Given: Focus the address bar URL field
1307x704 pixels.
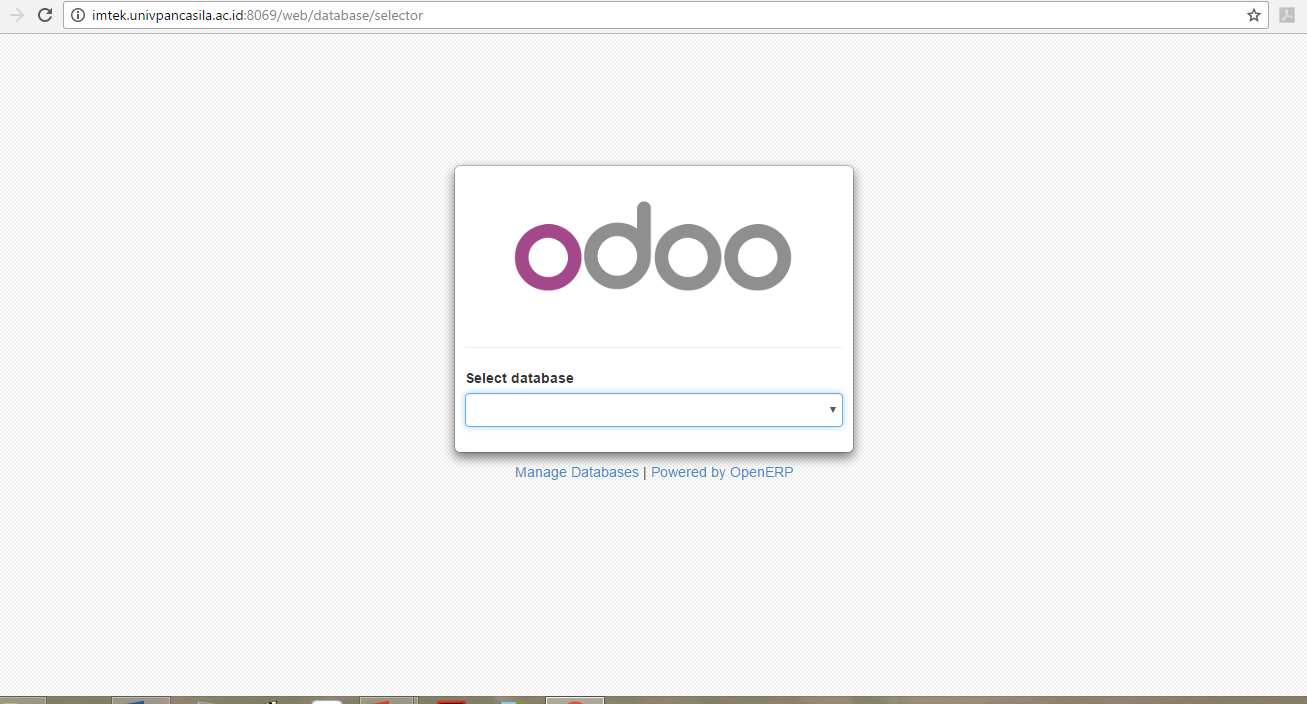Looking at the screenshot, I should 665,15.
